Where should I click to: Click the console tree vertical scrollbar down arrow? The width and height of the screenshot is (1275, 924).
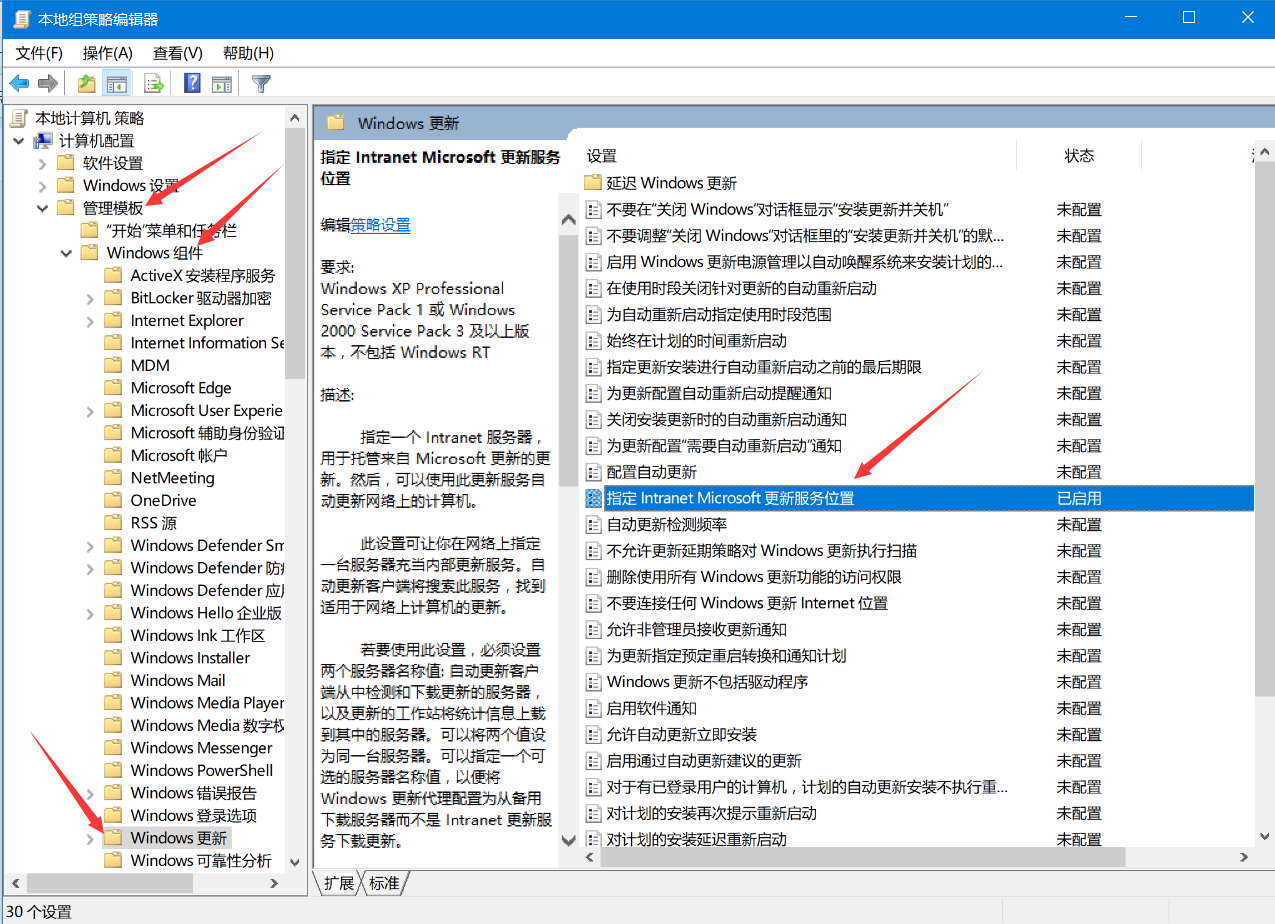click(x=294, y=861)
